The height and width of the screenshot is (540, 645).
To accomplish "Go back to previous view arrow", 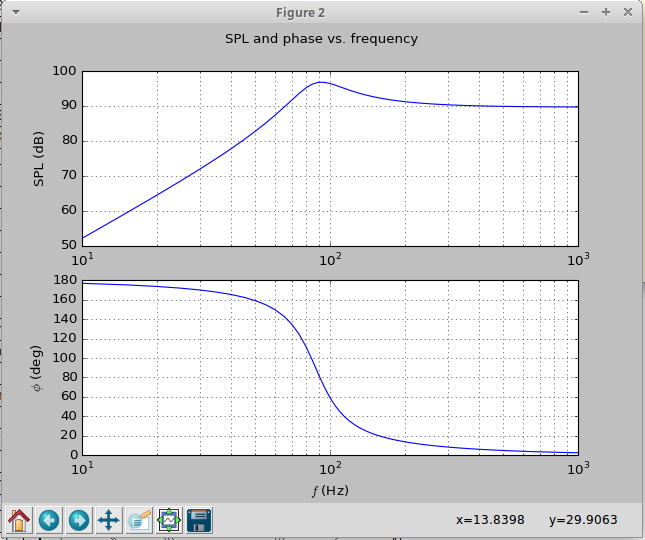I will point(49,520).
